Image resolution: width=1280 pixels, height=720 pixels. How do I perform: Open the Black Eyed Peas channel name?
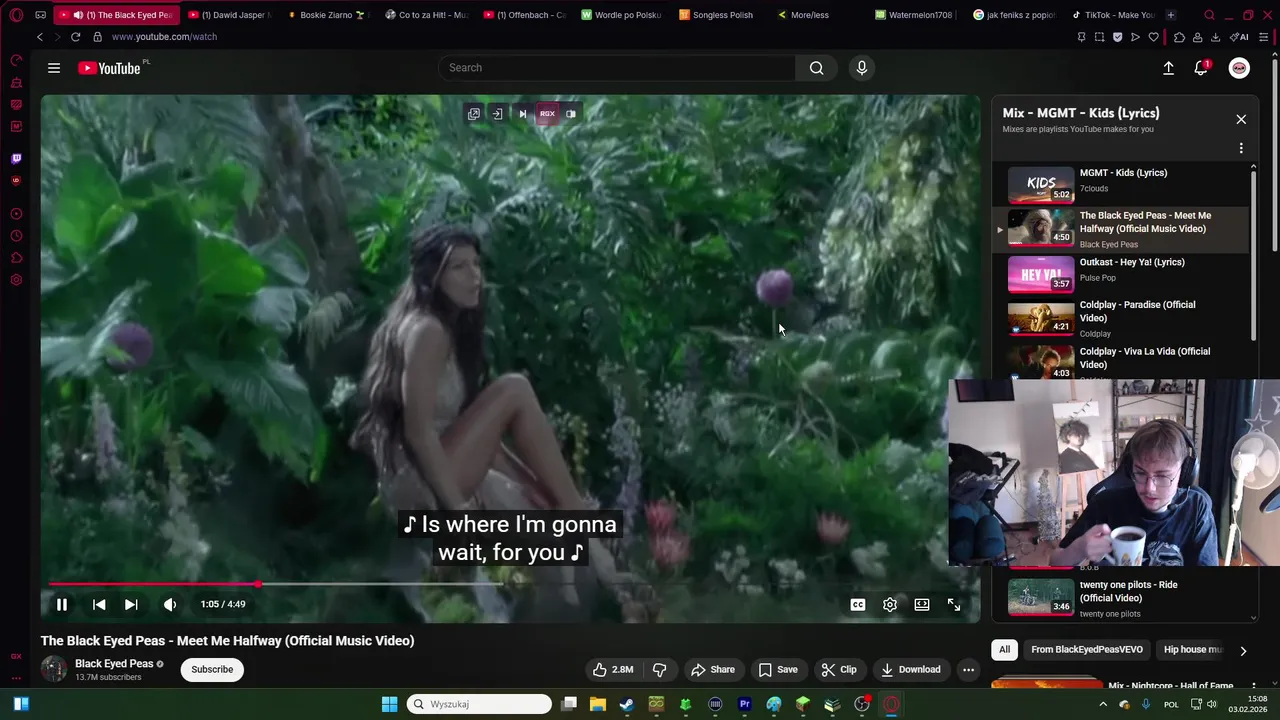(x=114, y=664)
